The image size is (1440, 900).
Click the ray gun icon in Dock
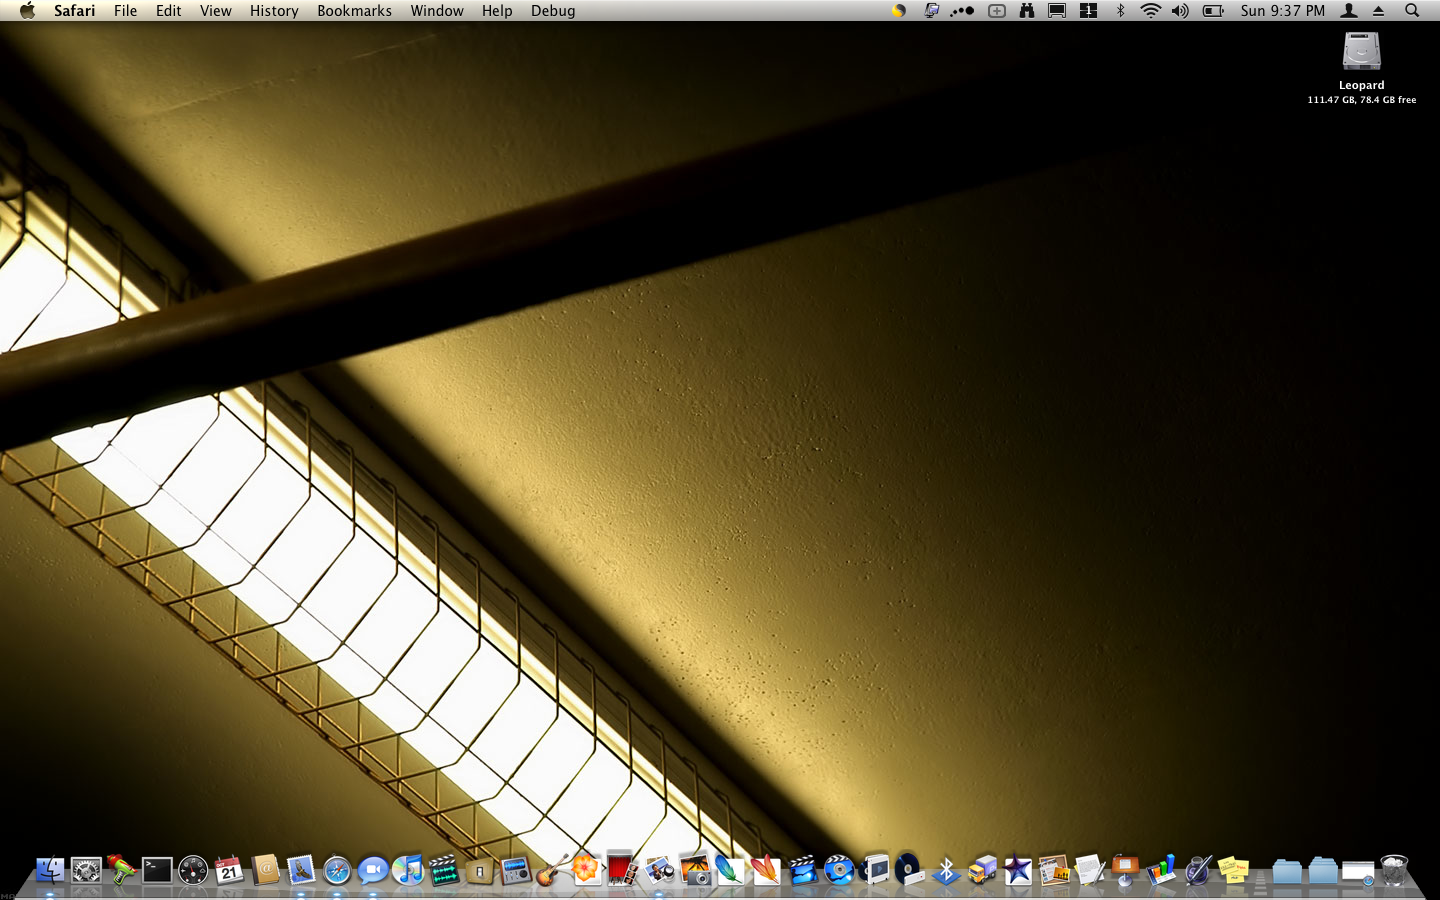(x=121, y=870)
